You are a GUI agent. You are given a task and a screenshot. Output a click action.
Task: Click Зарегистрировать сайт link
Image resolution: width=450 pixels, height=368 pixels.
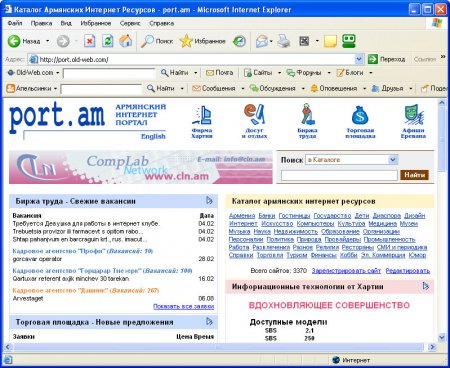coord(346,271)
